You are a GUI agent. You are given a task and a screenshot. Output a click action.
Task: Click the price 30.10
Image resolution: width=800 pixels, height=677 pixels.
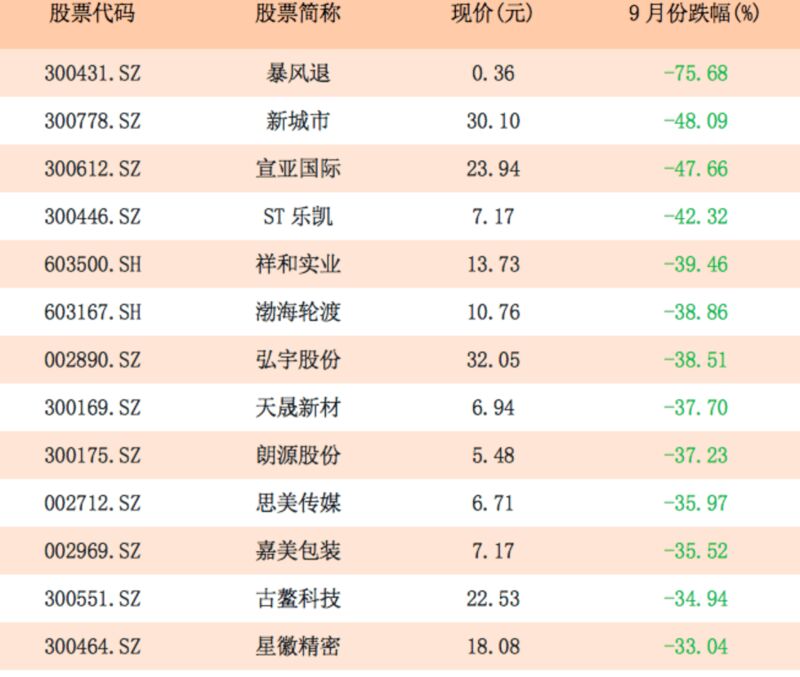coord(493,121)
